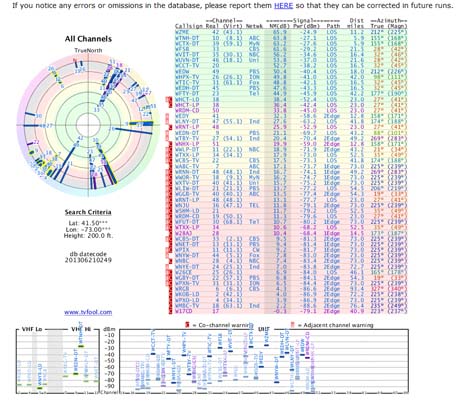Click the TrueNorth label above radar
The image size is (460, 403).
[88, 50]
